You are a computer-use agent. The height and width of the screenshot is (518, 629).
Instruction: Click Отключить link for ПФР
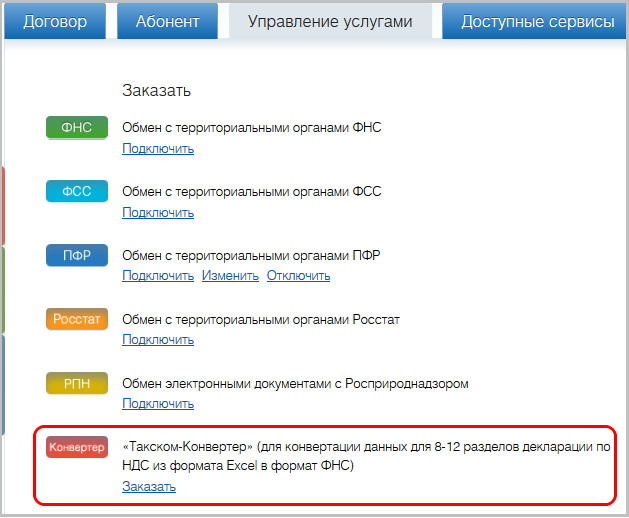point(298,276)
